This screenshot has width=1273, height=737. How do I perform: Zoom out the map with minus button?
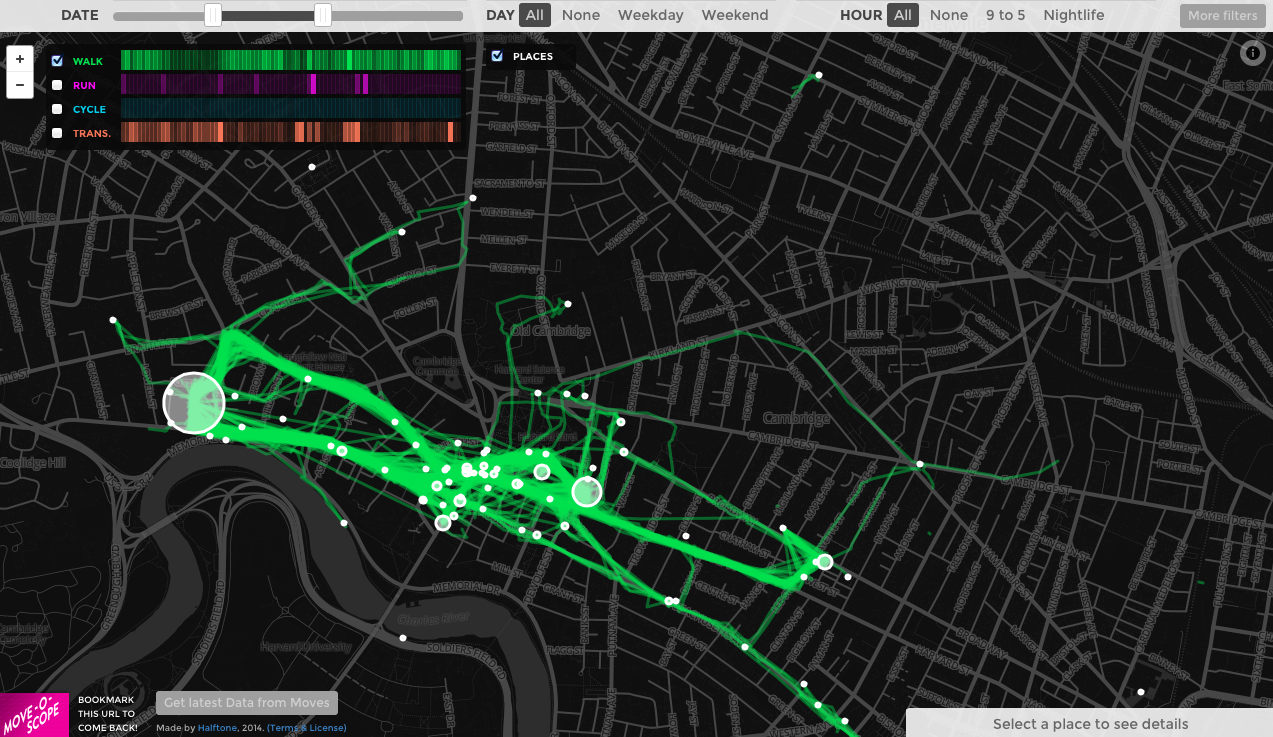pyautogui.click(x=20, y=85)
